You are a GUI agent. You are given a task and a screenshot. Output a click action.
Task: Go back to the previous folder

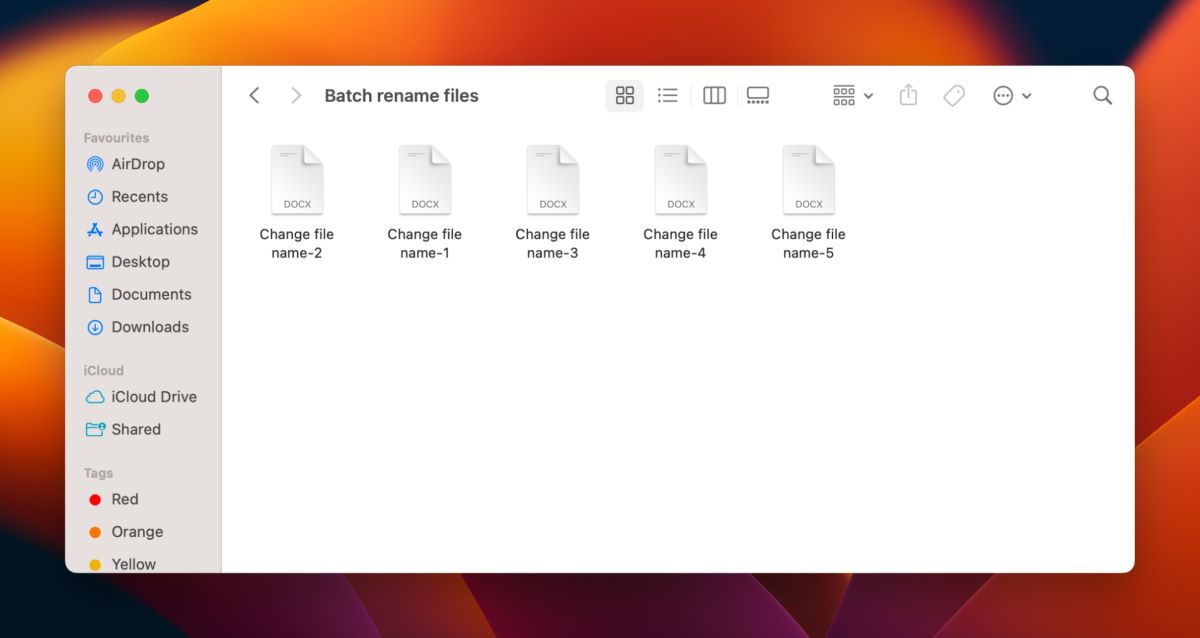tap(254, 95)
